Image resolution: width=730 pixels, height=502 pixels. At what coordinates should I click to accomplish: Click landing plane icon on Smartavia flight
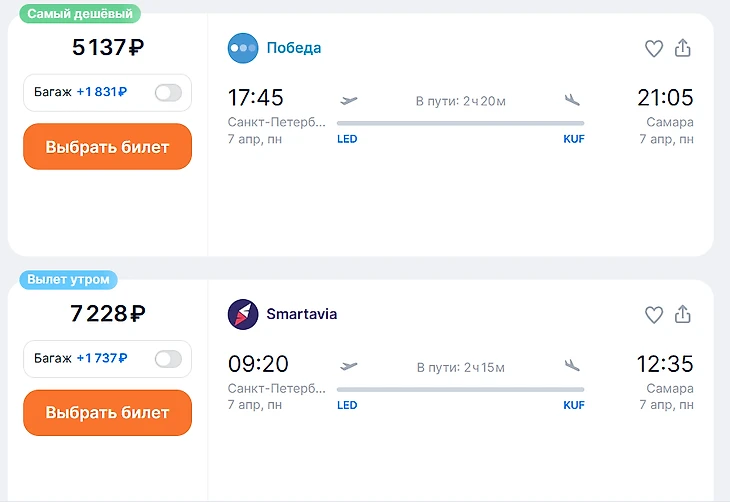[x=572, y=366]
